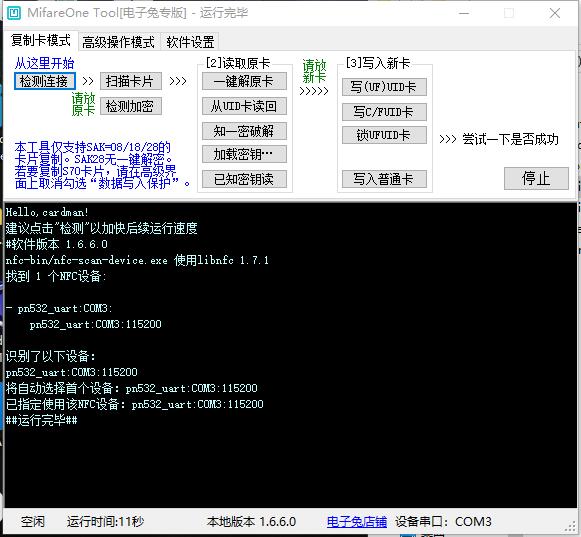Screen dimensions: 581x537
Task: Click the [3]写入新卡 group title
Action: 378,63
